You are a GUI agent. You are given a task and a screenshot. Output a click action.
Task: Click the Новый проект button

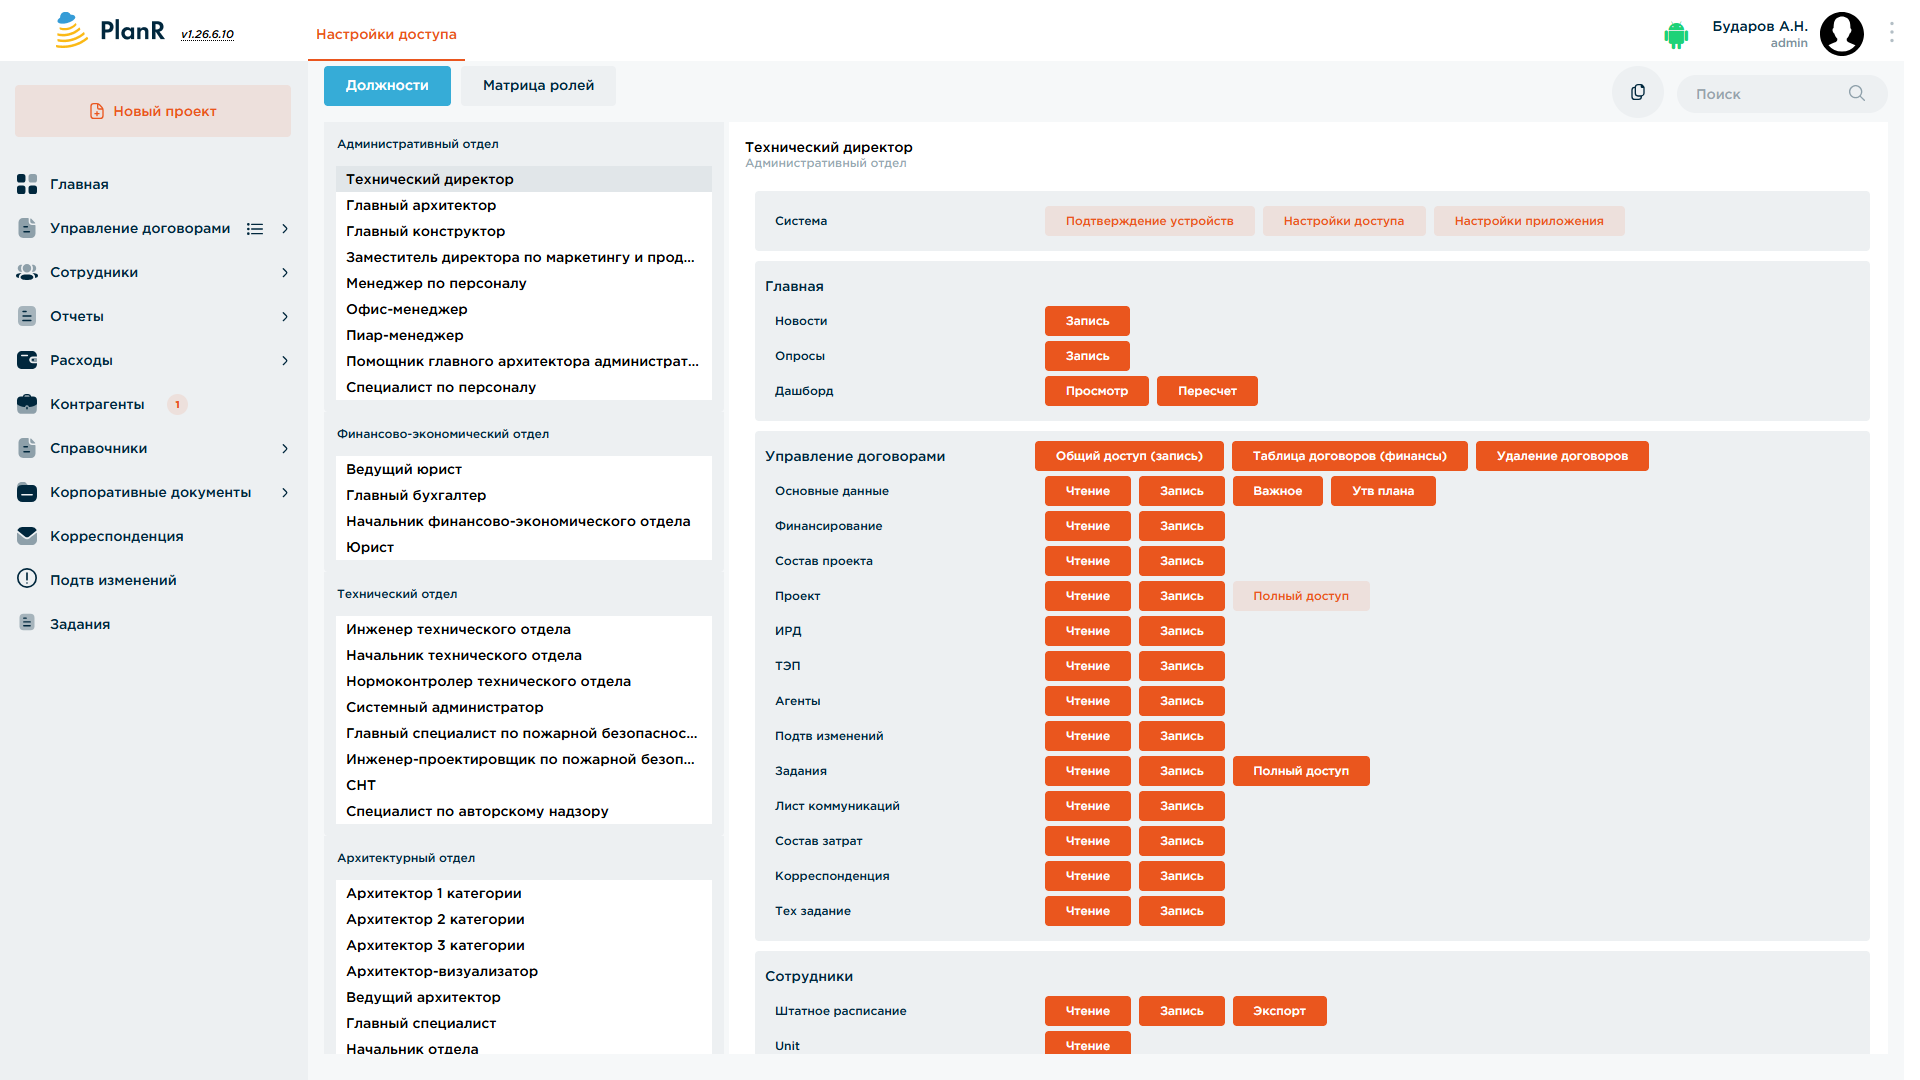[153, 111]
